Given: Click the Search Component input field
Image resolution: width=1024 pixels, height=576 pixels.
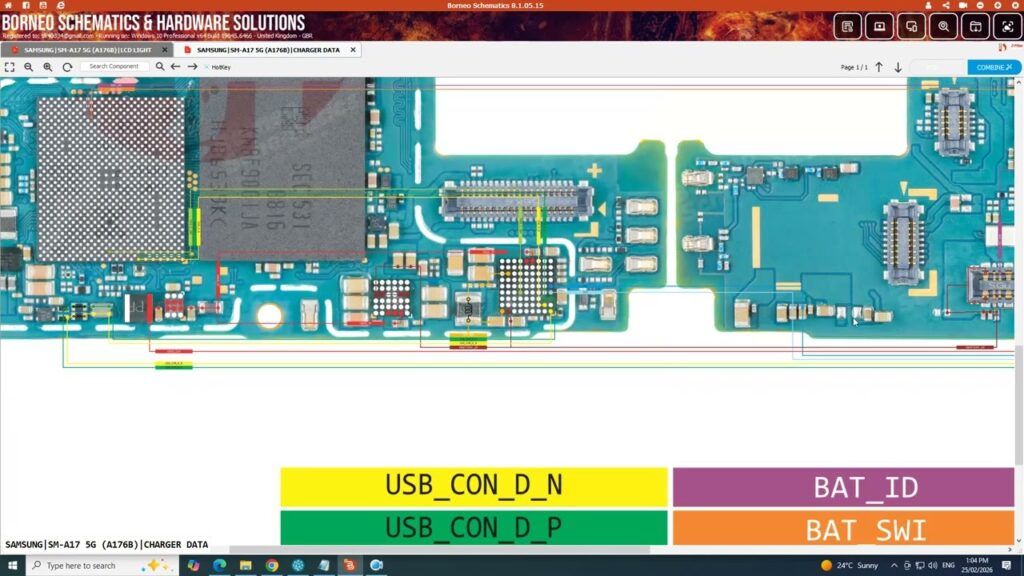Looking at the screenshot, I should coord(114,67).
